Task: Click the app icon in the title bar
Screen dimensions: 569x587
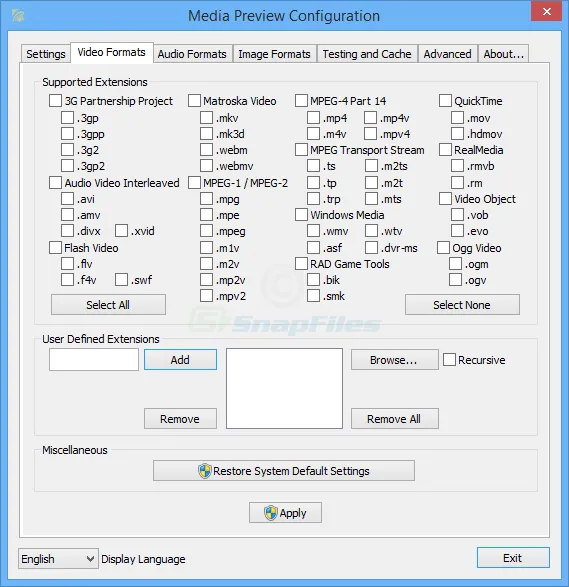Action: (18, 15)
